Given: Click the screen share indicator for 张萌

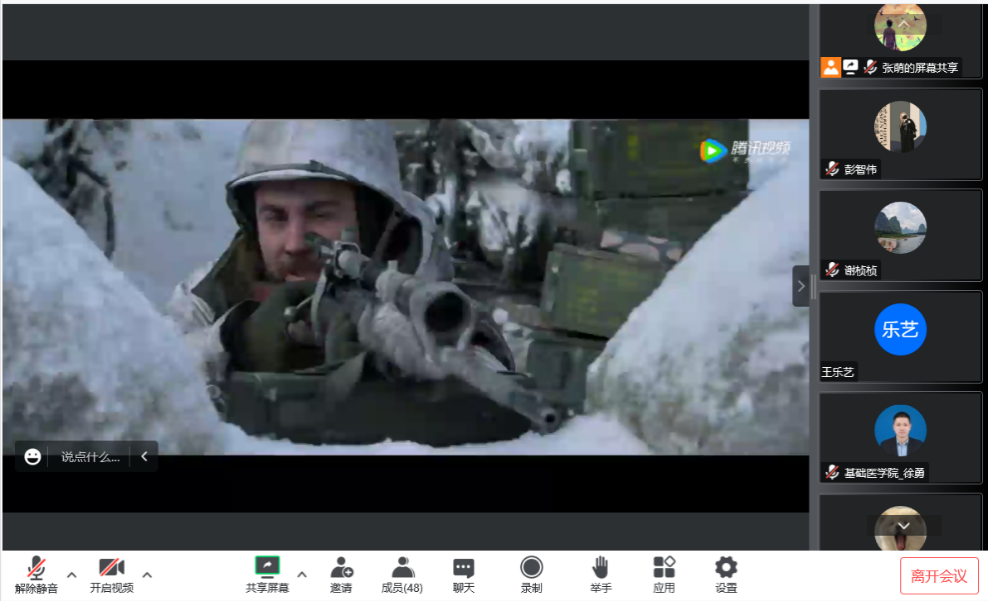Looking at the screenshot, I should pyautogui.click(x=851, y=66).
